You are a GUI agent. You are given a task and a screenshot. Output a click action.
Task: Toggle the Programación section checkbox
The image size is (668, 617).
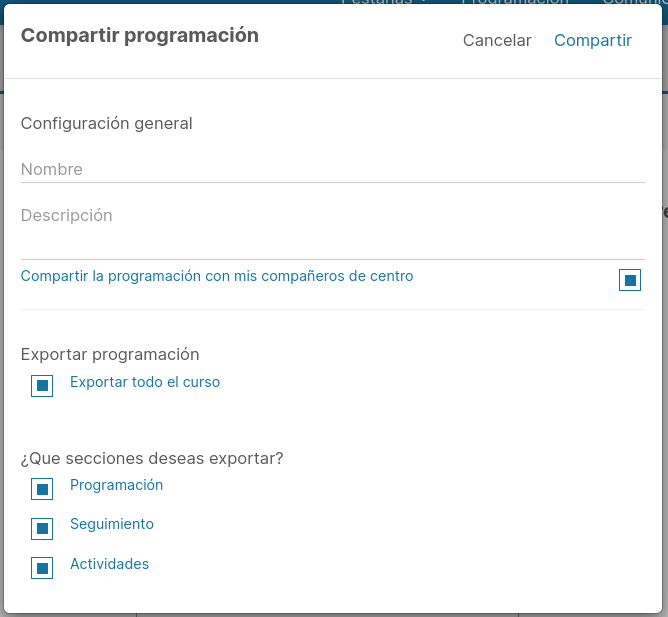pyautogui.click(x=42, y=489)
